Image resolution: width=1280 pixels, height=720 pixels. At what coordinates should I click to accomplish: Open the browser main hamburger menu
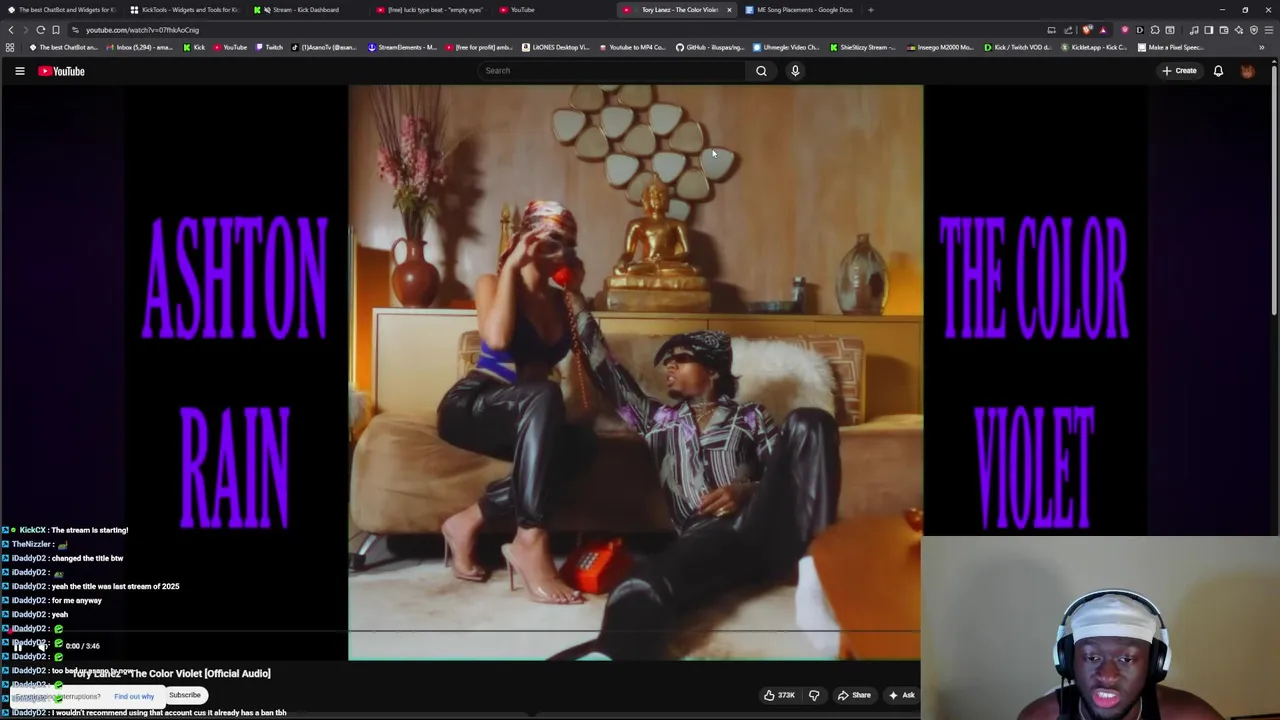point(1269,30)
